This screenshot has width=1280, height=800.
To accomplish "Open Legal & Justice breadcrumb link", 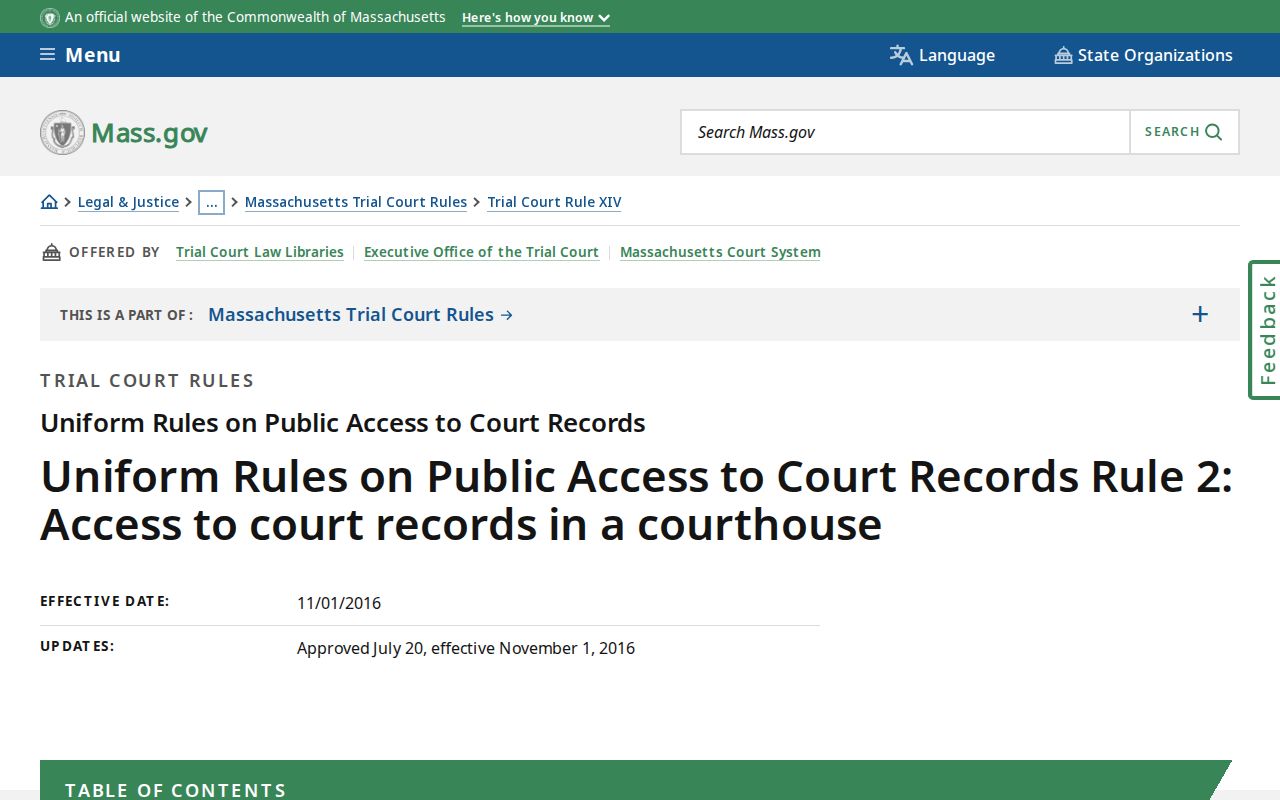I will (x=128, y=202).
